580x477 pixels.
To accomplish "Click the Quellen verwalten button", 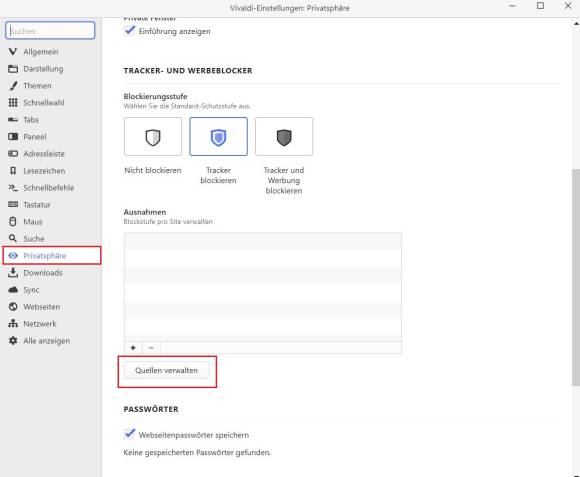I will click(166, 370).
